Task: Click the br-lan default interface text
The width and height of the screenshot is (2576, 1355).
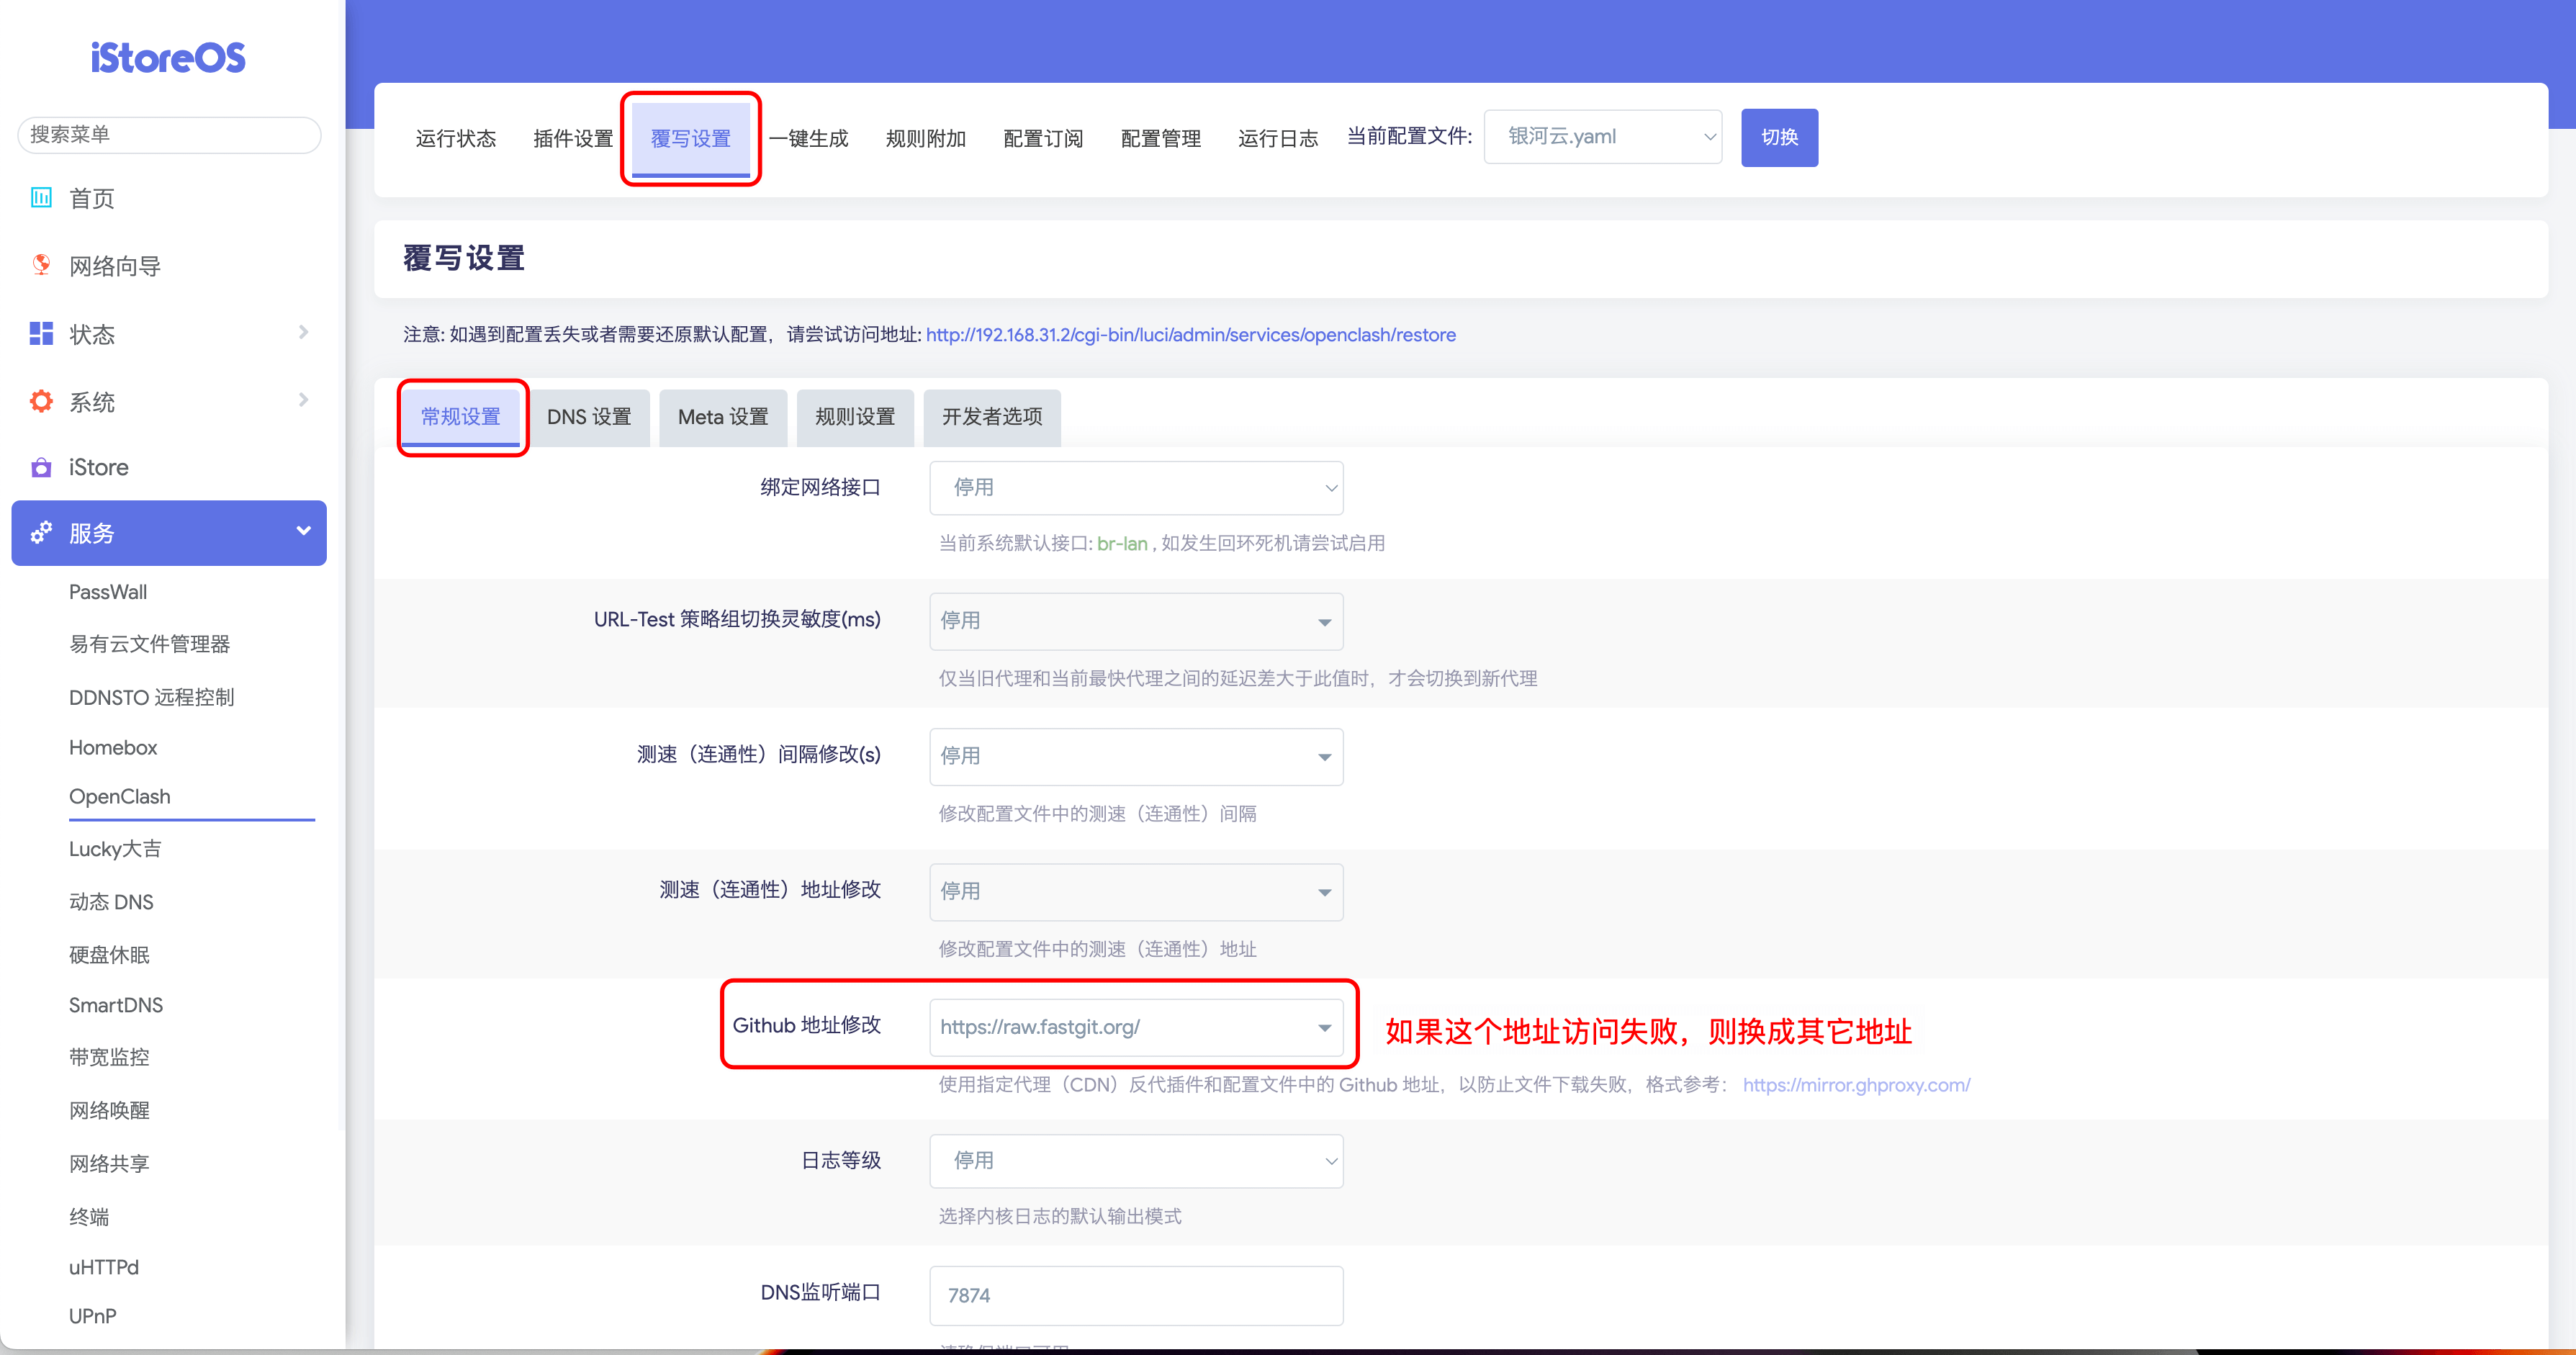Action: (x=1122, y=543)
